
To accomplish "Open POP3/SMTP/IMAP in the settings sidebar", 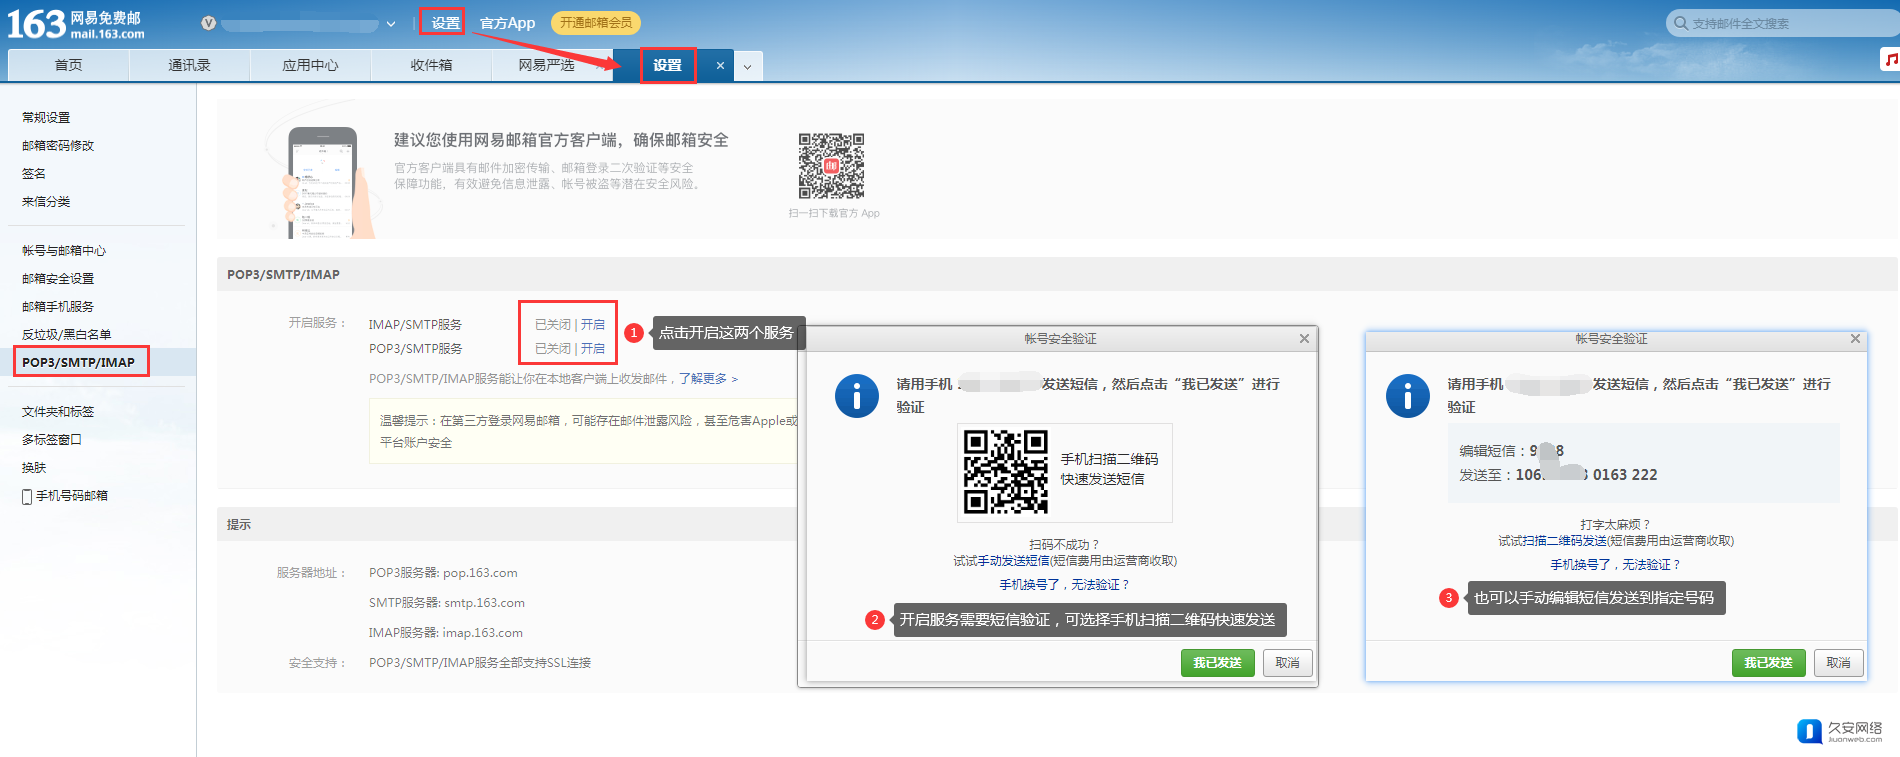I will click(x=79, y=362).
